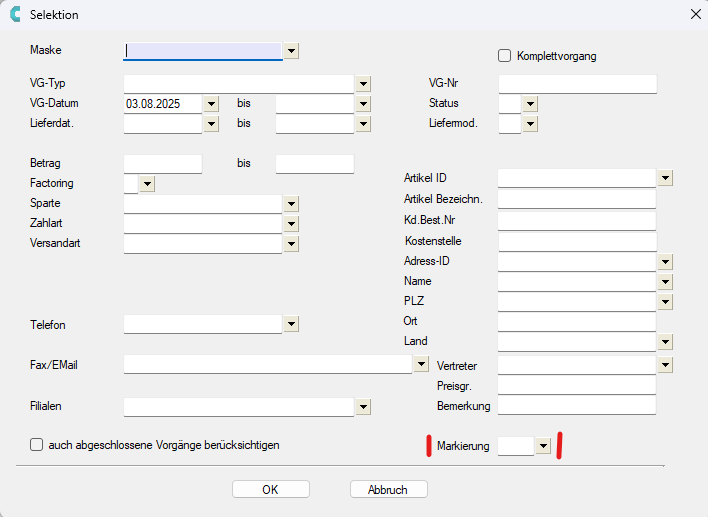708x517 pixels.
Task: Open the Artikel ID dropdown arrow
Action: pos(666,178)
